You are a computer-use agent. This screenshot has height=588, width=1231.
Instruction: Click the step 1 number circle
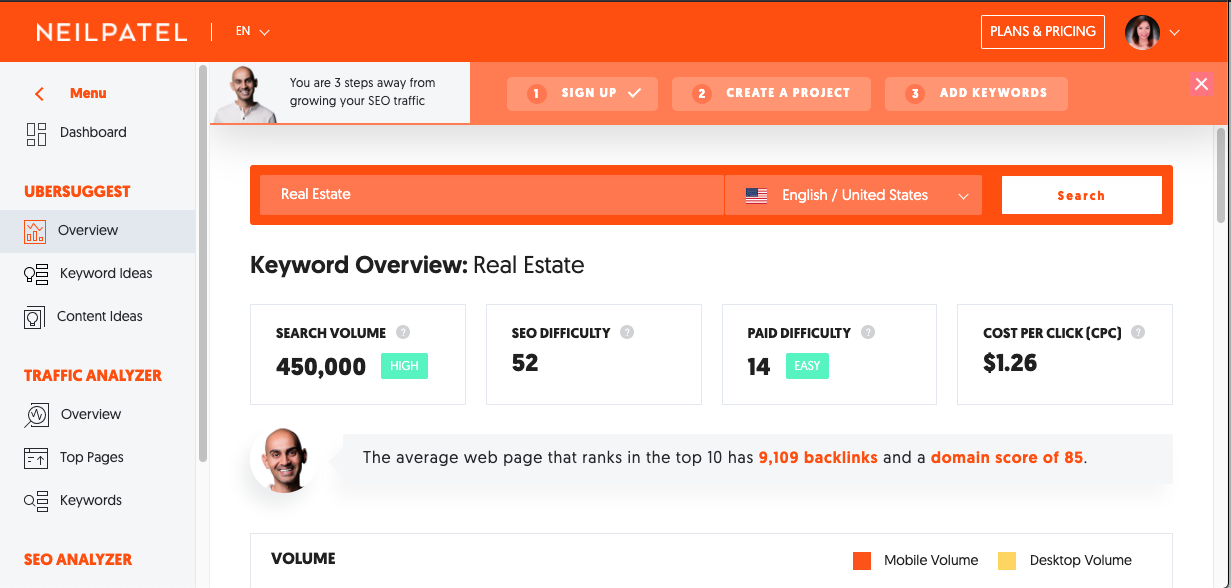[x=536, y=94]
